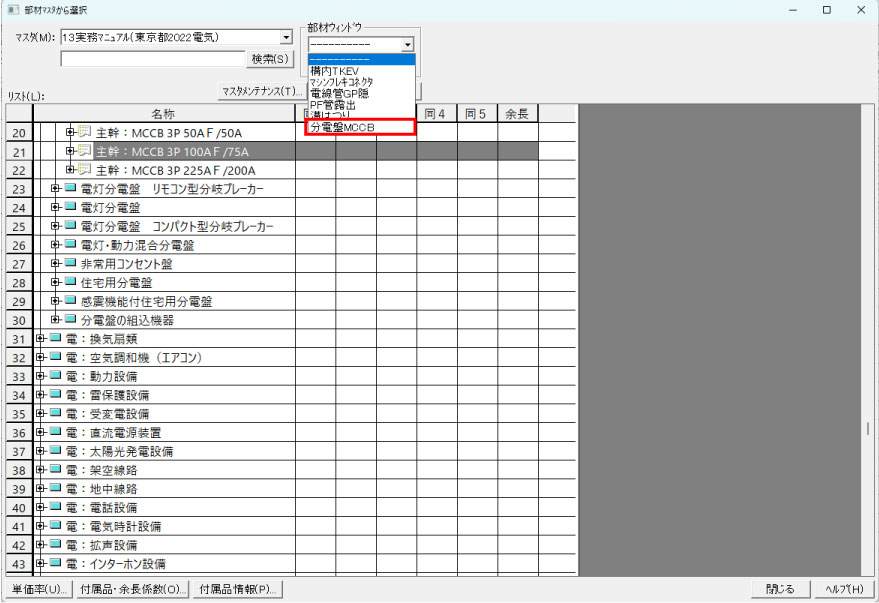Click the folder icon of 電：拡声設備
The height and width of the screenshot is (603, 879).
55,544
